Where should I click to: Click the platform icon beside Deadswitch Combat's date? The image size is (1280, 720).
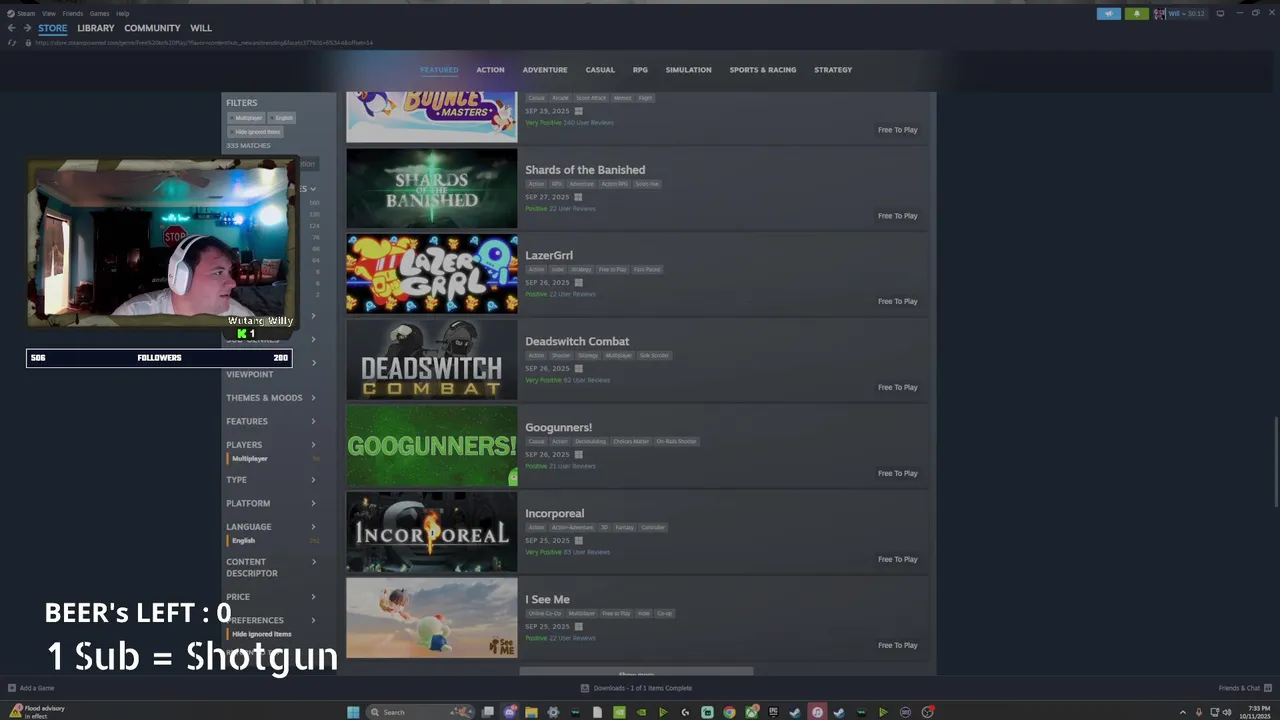tap(578, 369)
